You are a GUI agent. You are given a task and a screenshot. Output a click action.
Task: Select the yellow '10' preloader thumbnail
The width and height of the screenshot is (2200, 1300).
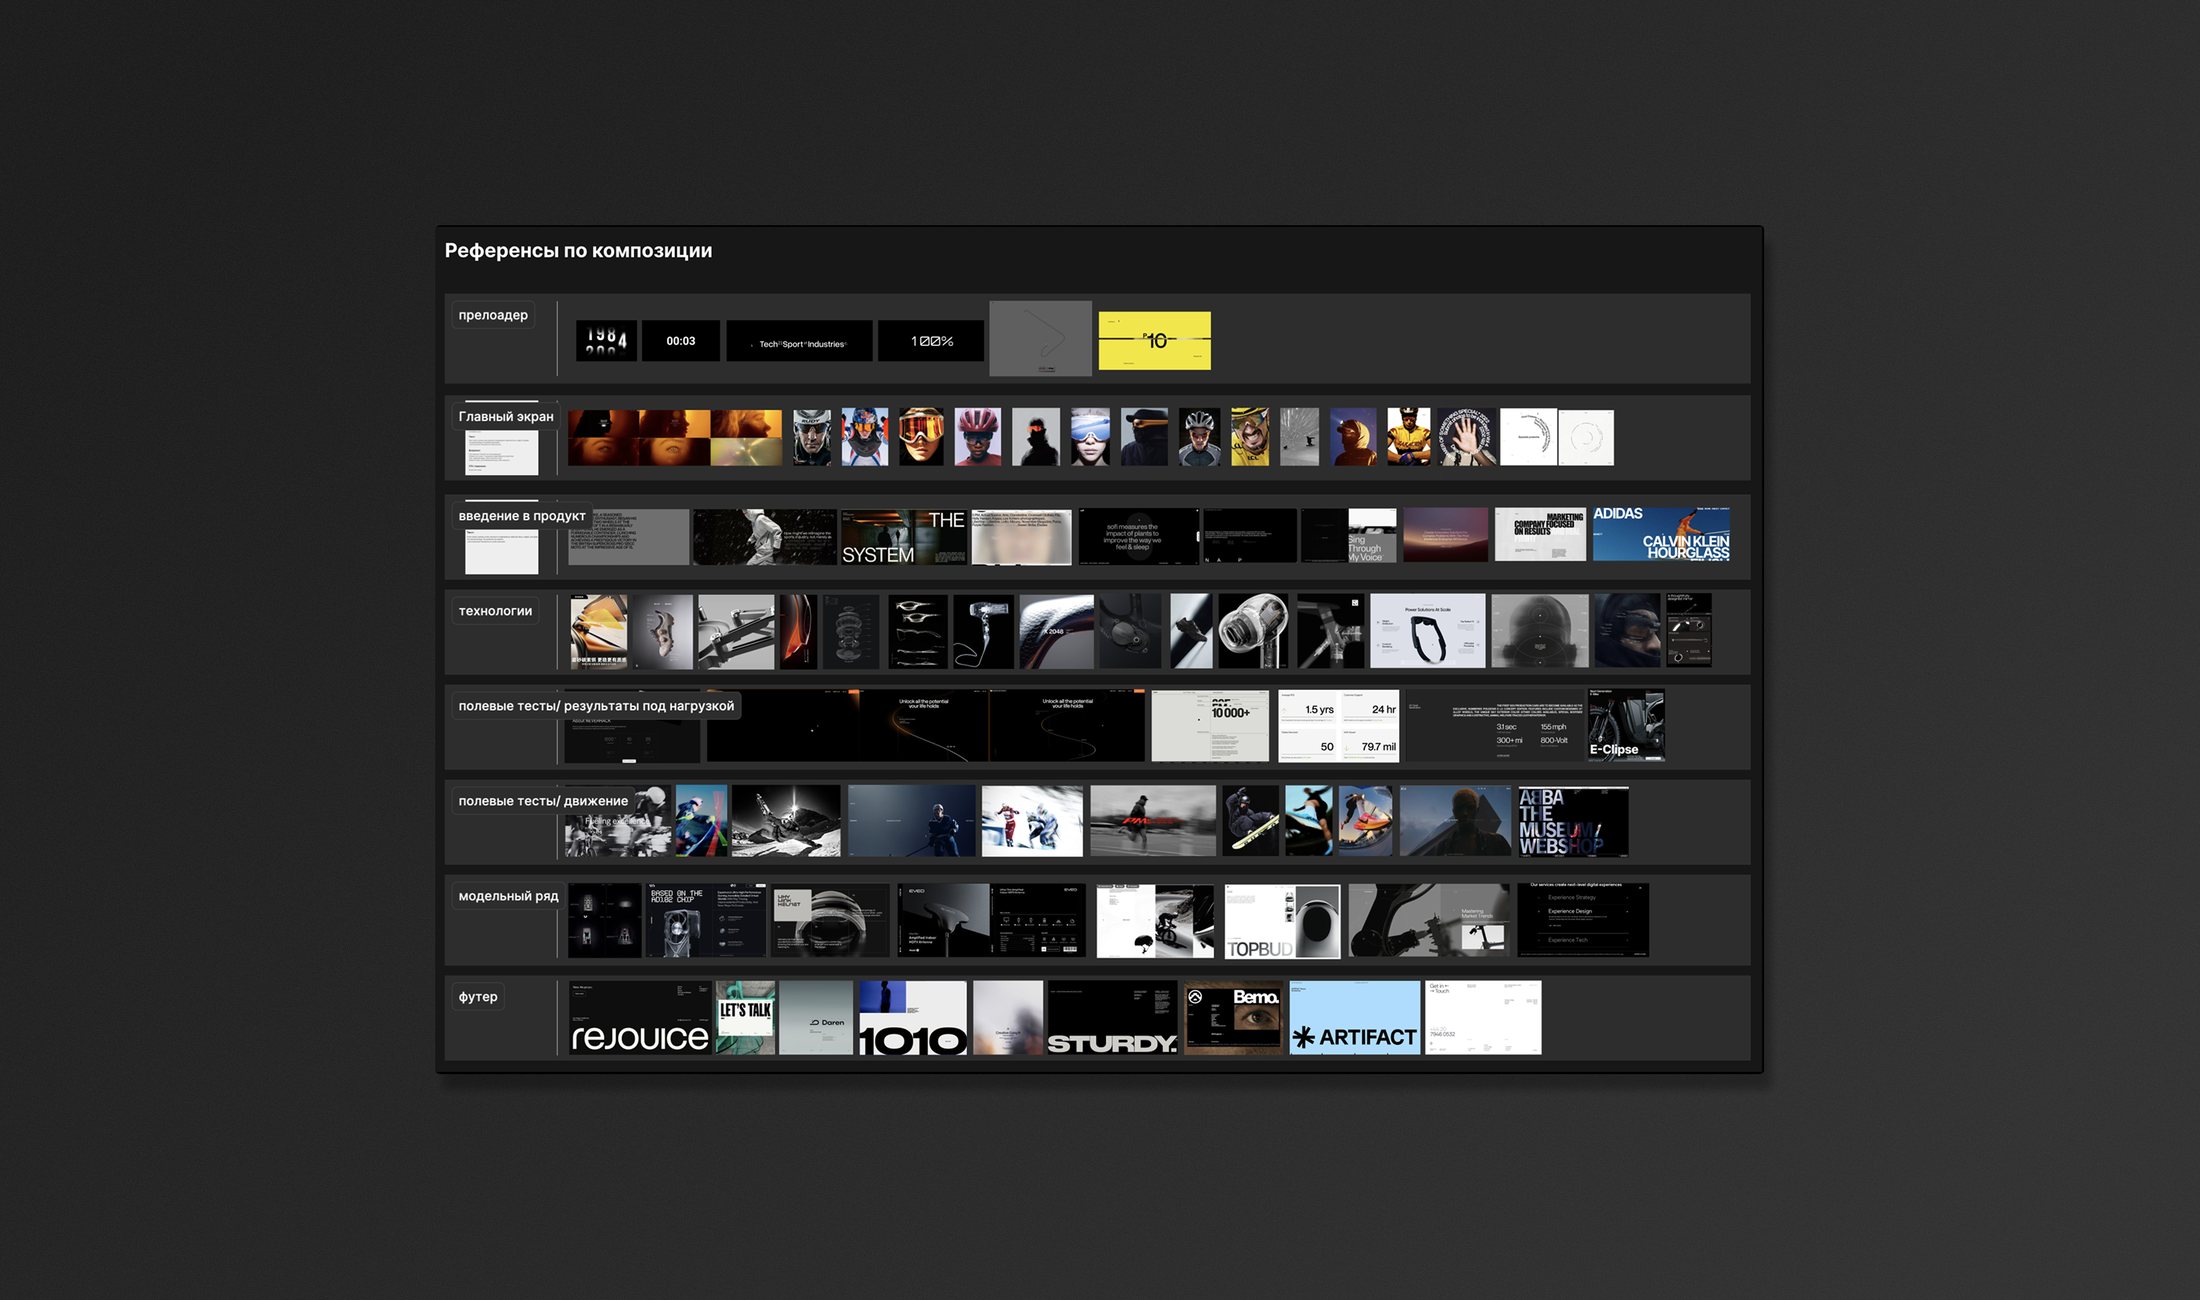pos(1155,341)
